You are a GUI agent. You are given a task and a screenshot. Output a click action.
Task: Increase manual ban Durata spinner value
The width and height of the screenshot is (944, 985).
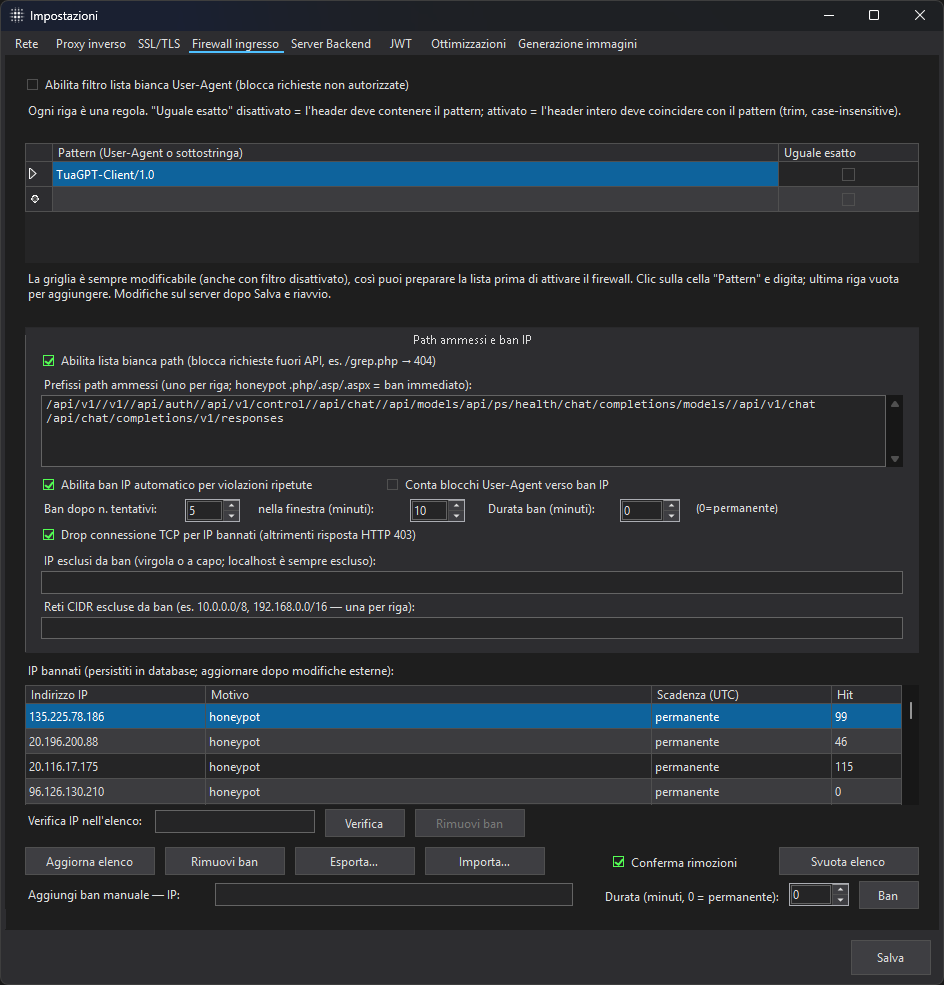click(840, 890)
